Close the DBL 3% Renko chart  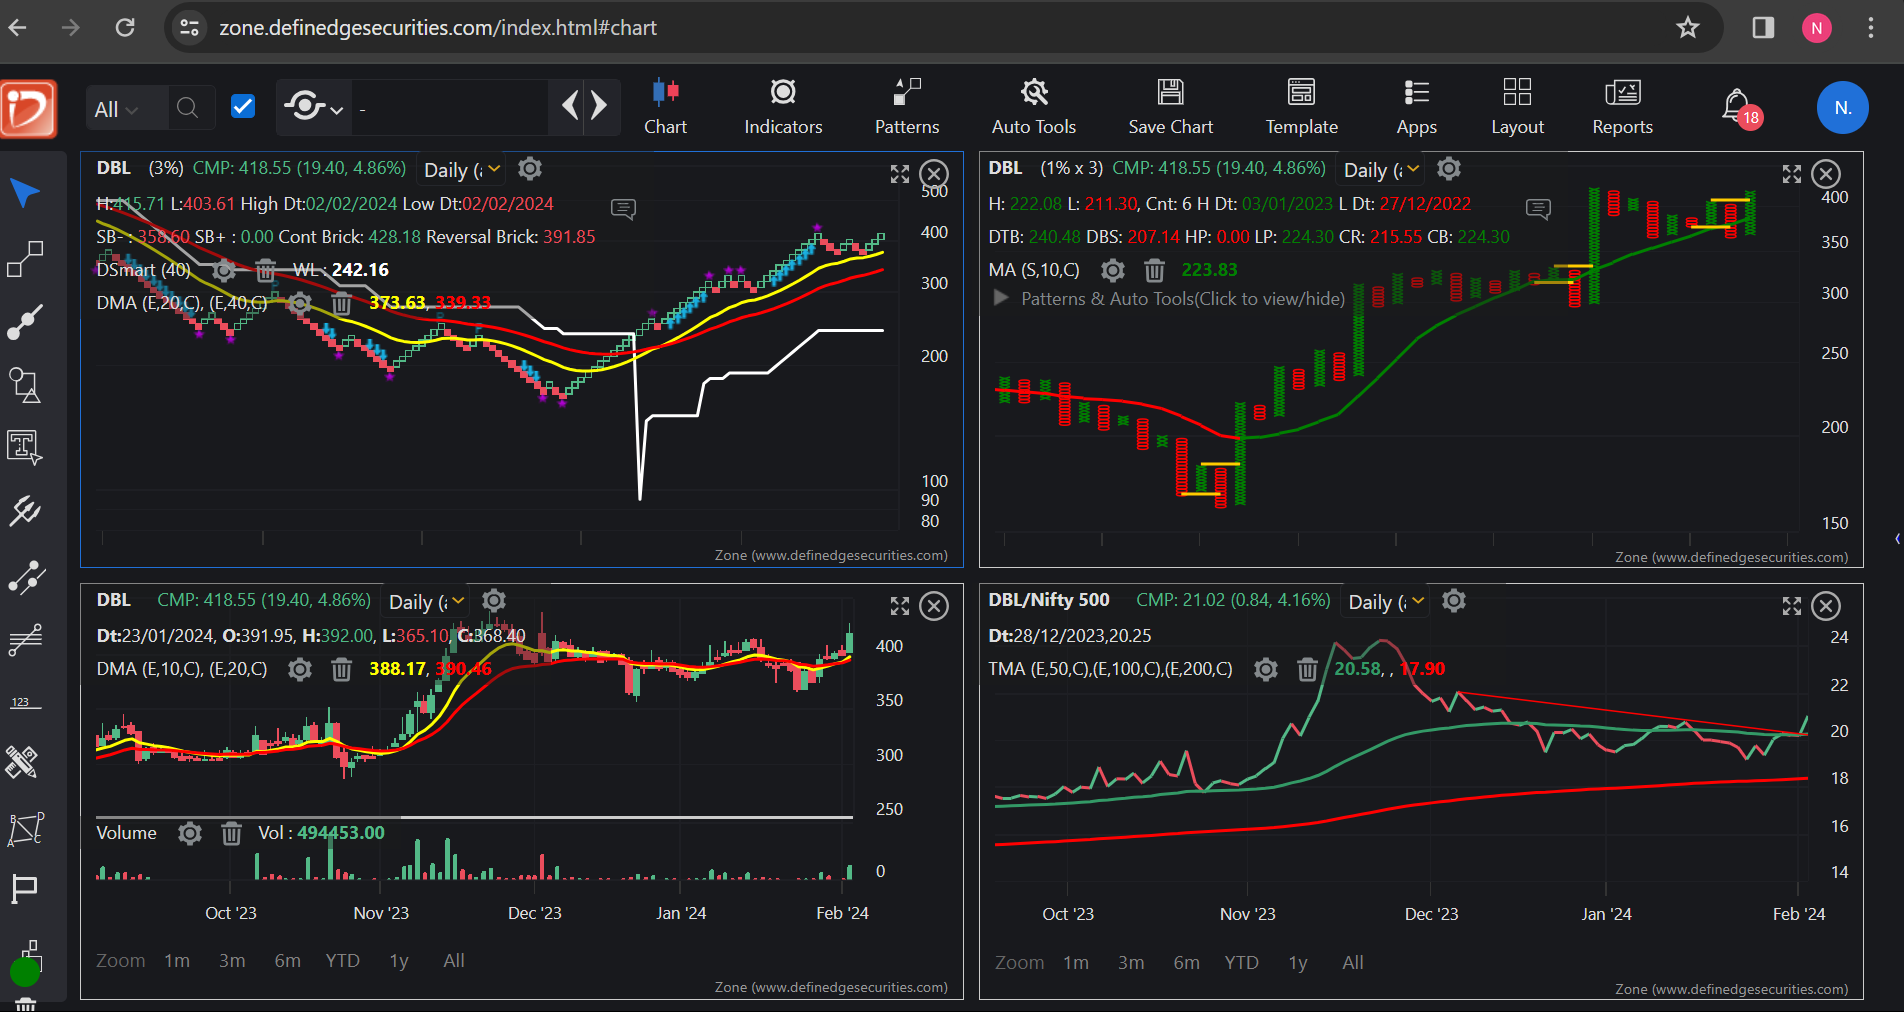(x=934, y=174)
